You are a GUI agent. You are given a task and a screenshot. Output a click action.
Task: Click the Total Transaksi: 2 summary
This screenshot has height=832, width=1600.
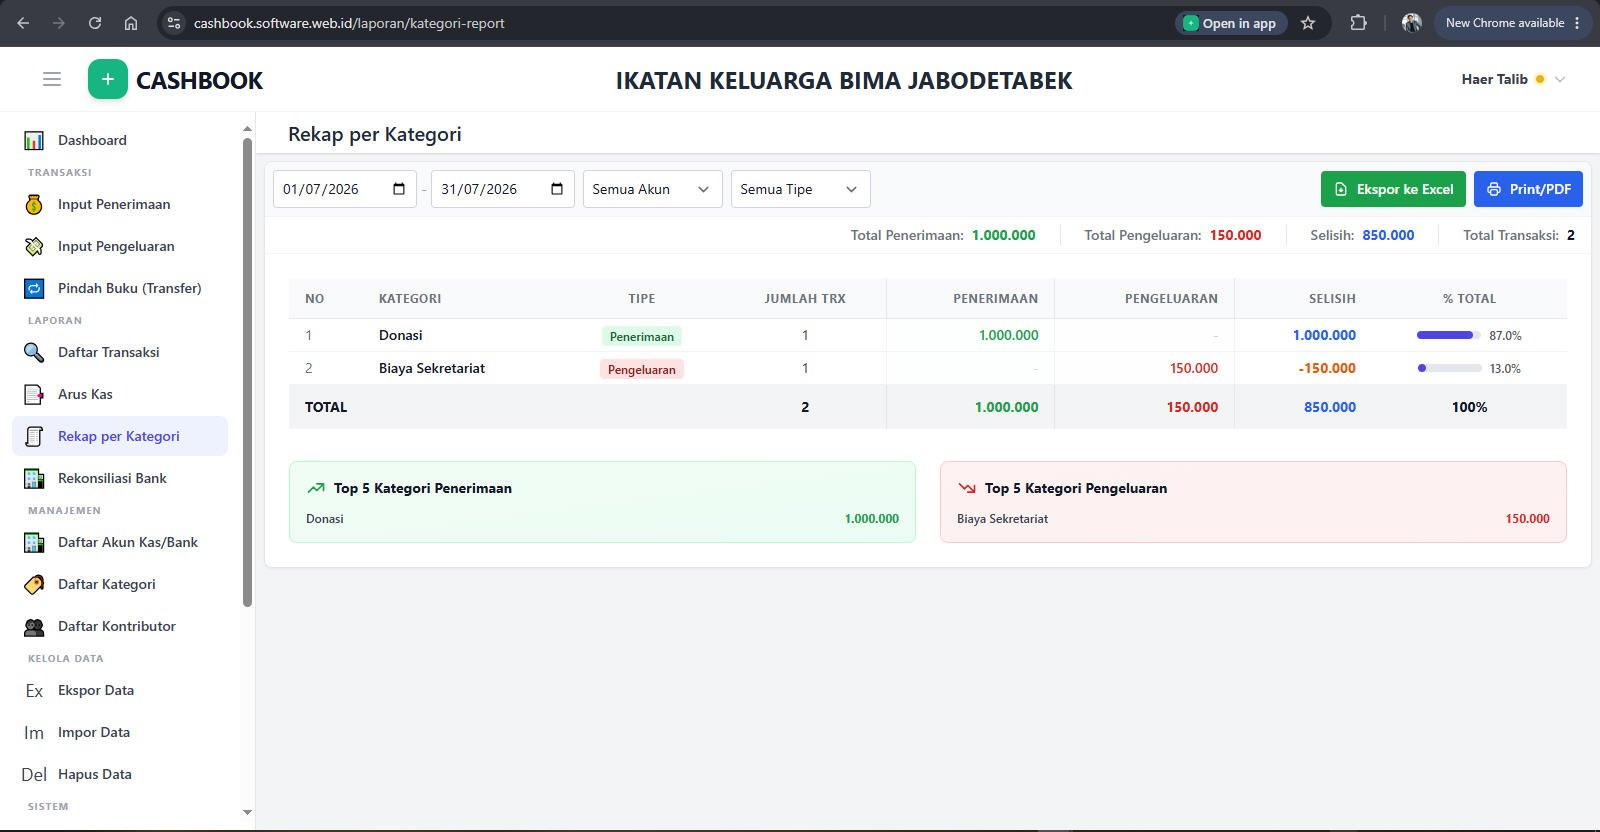1519,236
